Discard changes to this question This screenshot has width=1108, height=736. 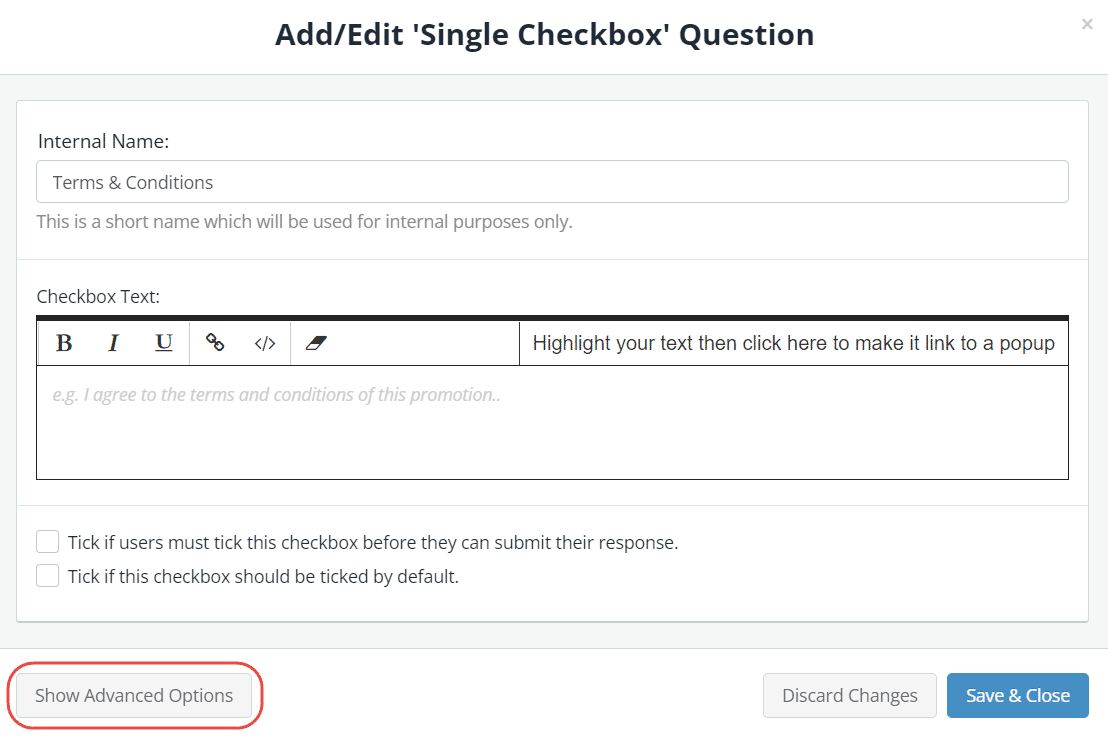click(x=849, y=695)
